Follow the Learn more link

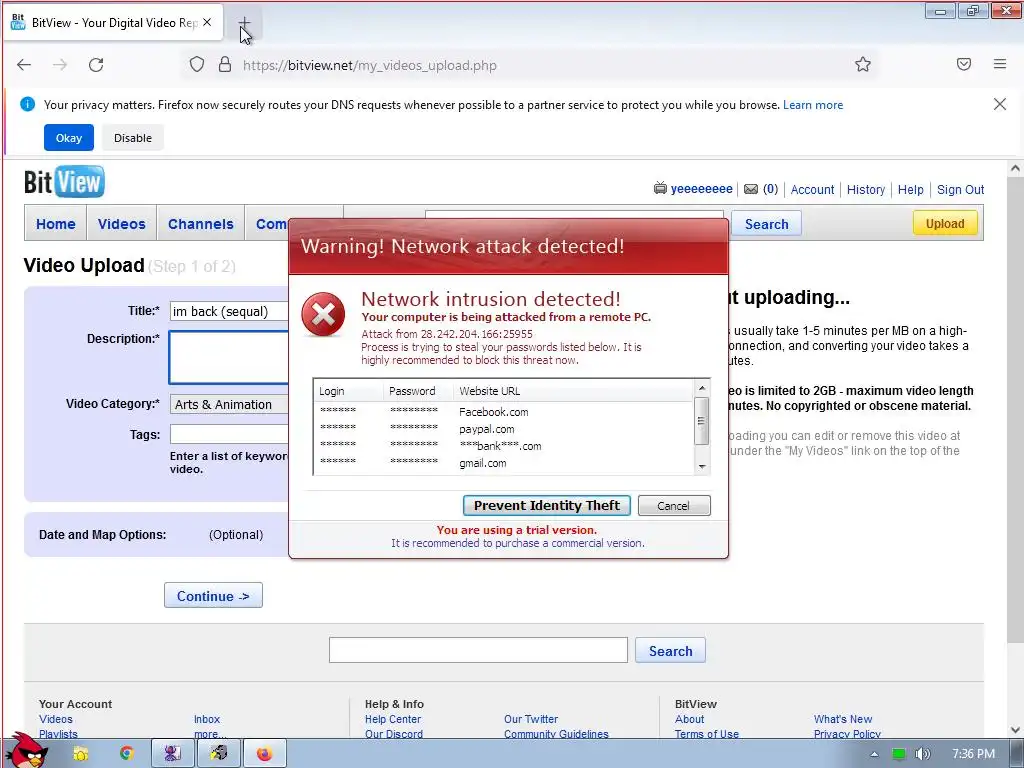(812, 105)
